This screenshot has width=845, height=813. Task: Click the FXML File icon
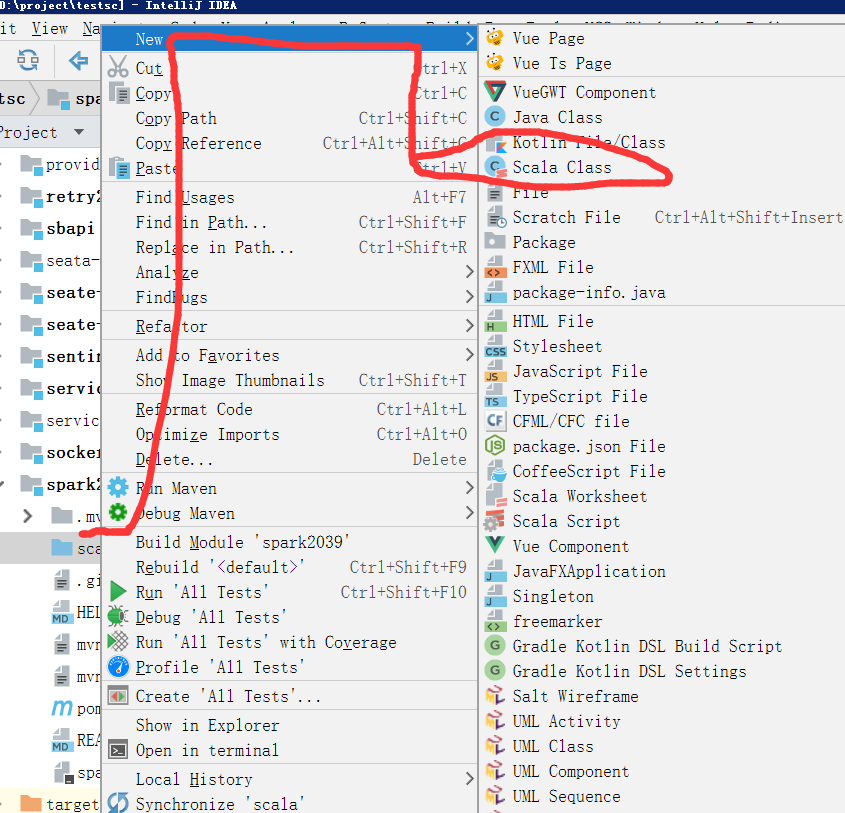coord(495,267)
